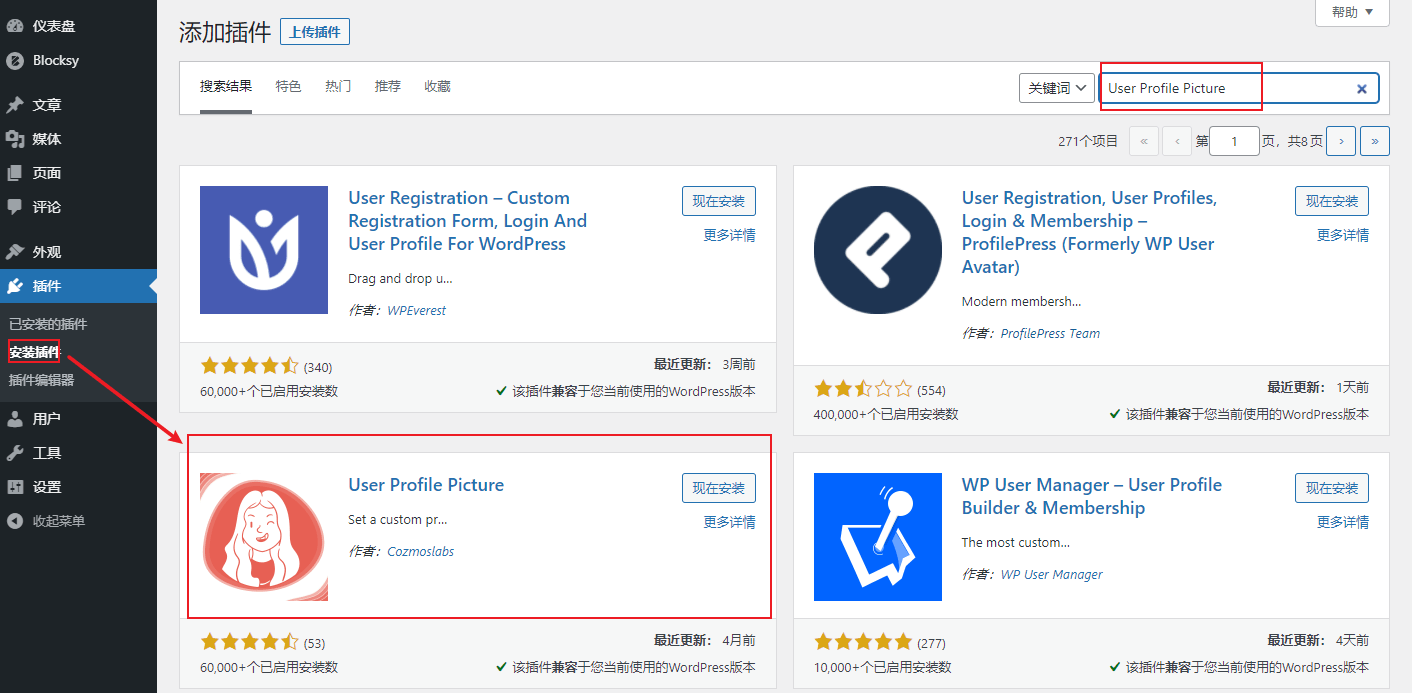Open Users (用户) sidebar icon
This screenshot has height=693, width=1412.
coord(15,419)
